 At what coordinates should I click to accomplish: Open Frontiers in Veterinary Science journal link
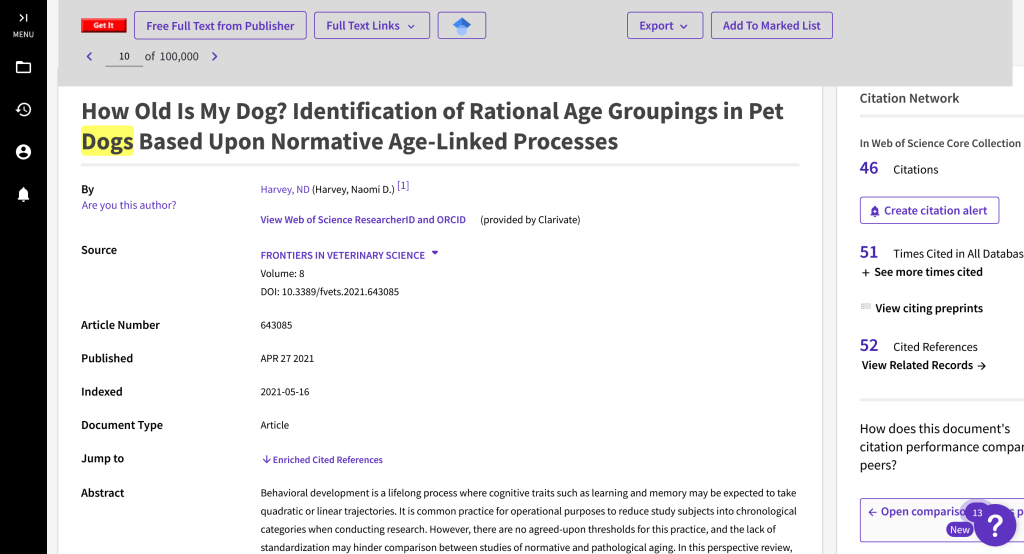click(x=343, y=255)
